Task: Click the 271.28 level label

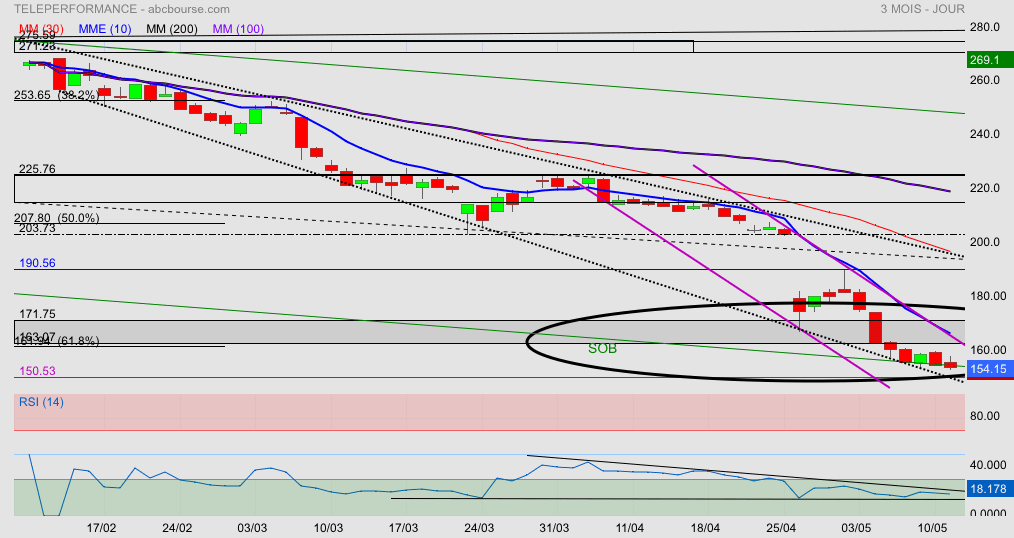Action: tap(38, 47)
